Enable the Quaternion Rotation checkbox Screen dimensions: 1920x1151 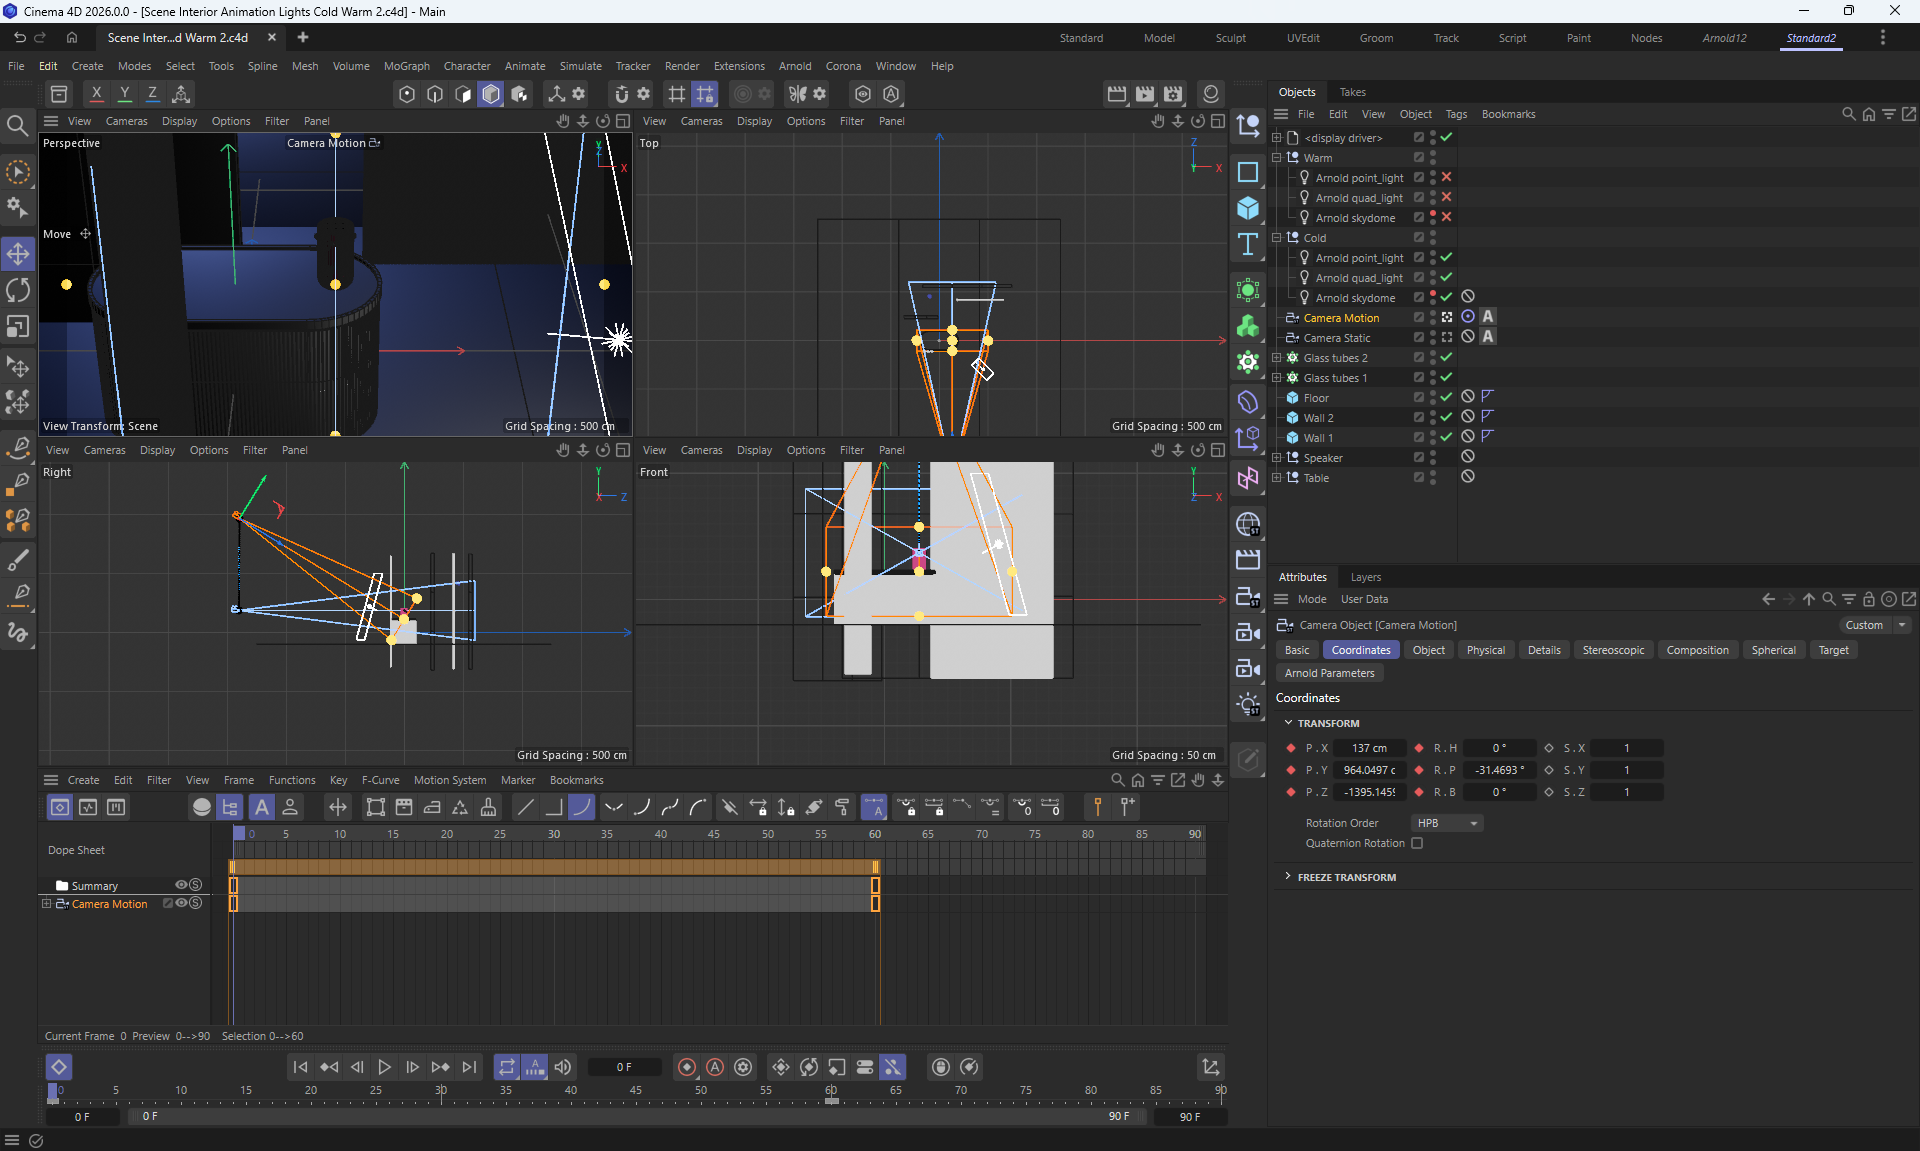[x=1417, y=843]
